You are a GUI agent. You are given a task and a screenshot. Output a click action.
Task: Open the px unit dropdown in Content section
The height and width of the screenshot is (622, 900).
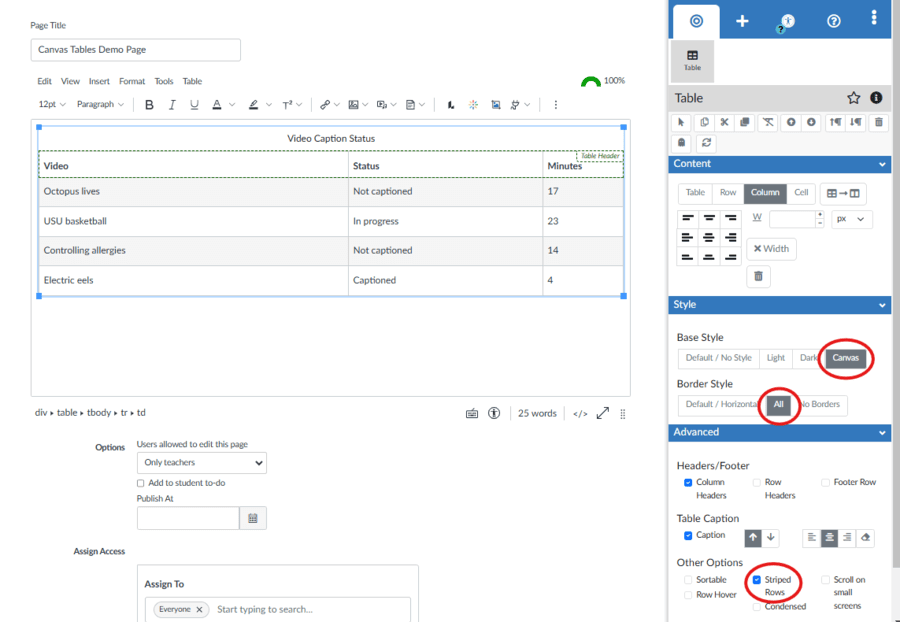(853, 218)
